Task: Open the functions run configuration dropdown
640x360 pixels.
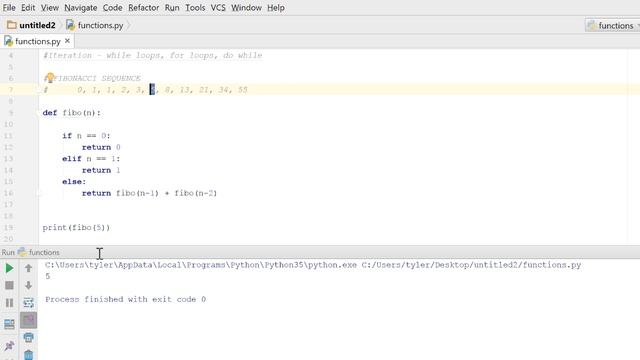Action: 612,26
